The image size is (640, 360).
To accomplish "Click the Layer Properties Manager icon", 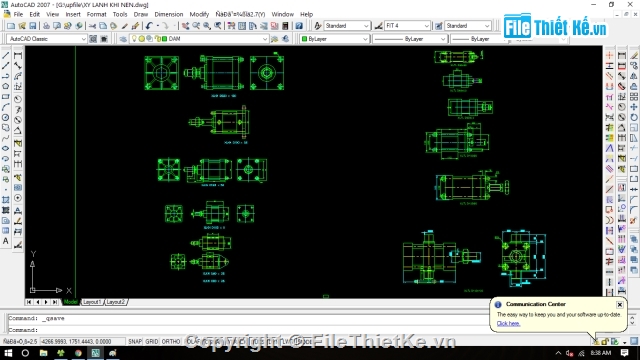I will point(123,39).
